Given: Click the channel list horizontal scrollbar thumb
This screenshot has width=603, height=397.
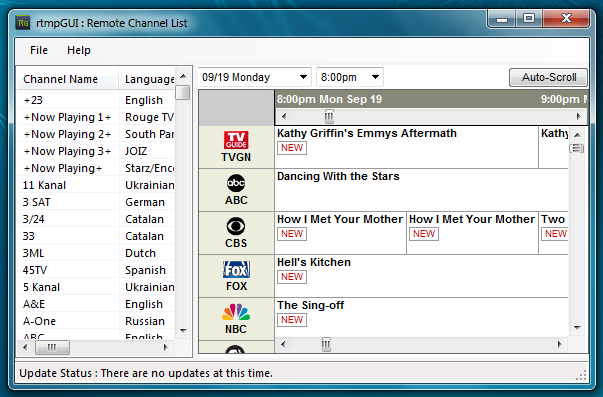Looking at the screenshot, I should tap(52, 347).
